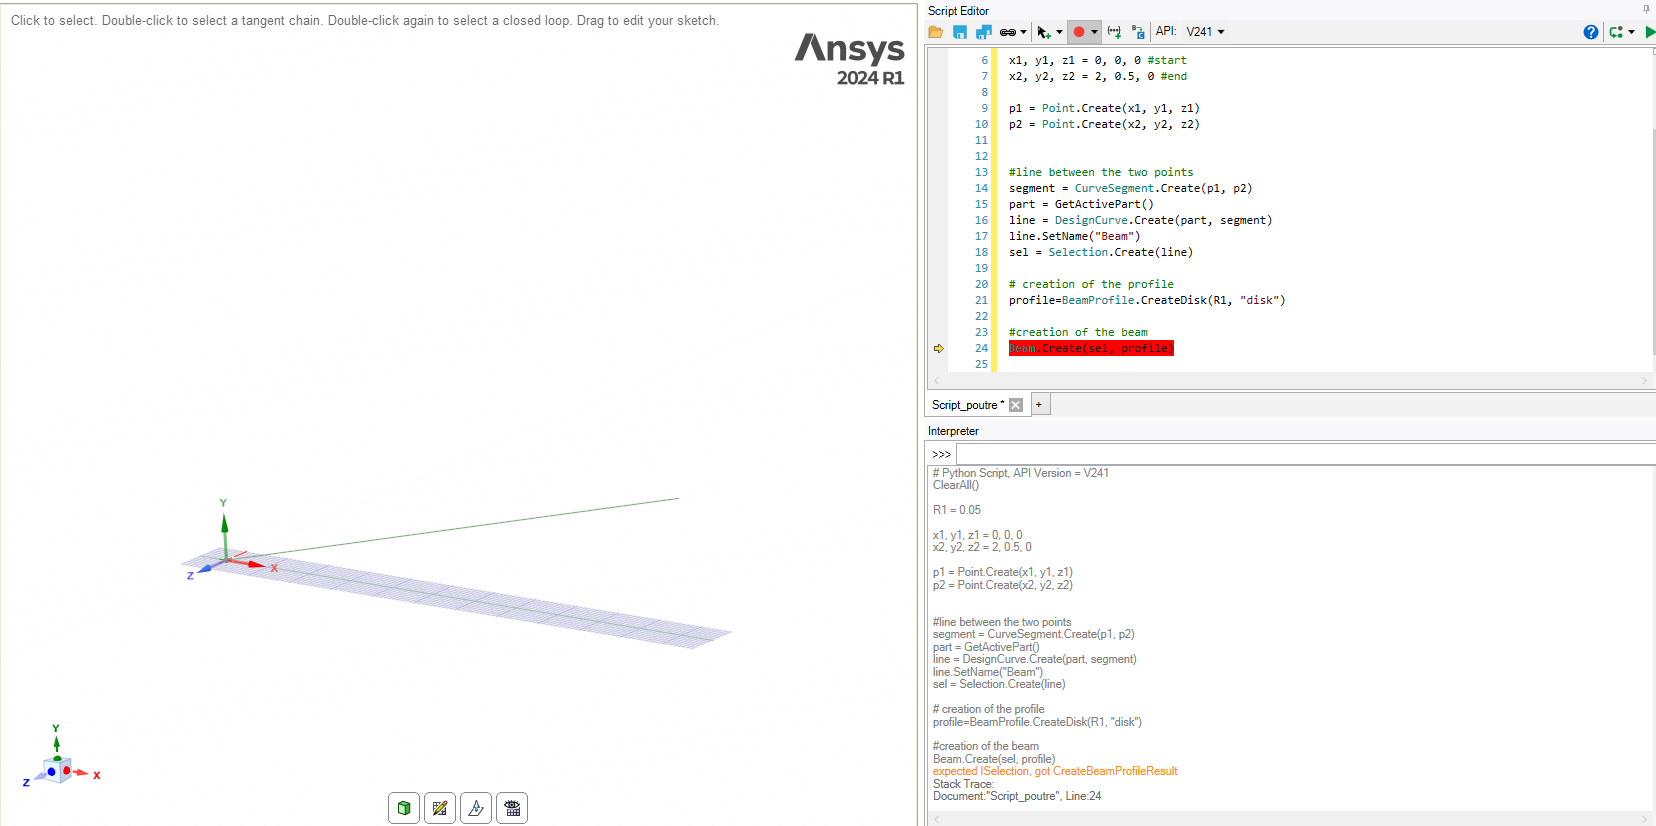Select the plane view arrow icon
Viewport: 1656px width, 826px height.
click(476, 808)
